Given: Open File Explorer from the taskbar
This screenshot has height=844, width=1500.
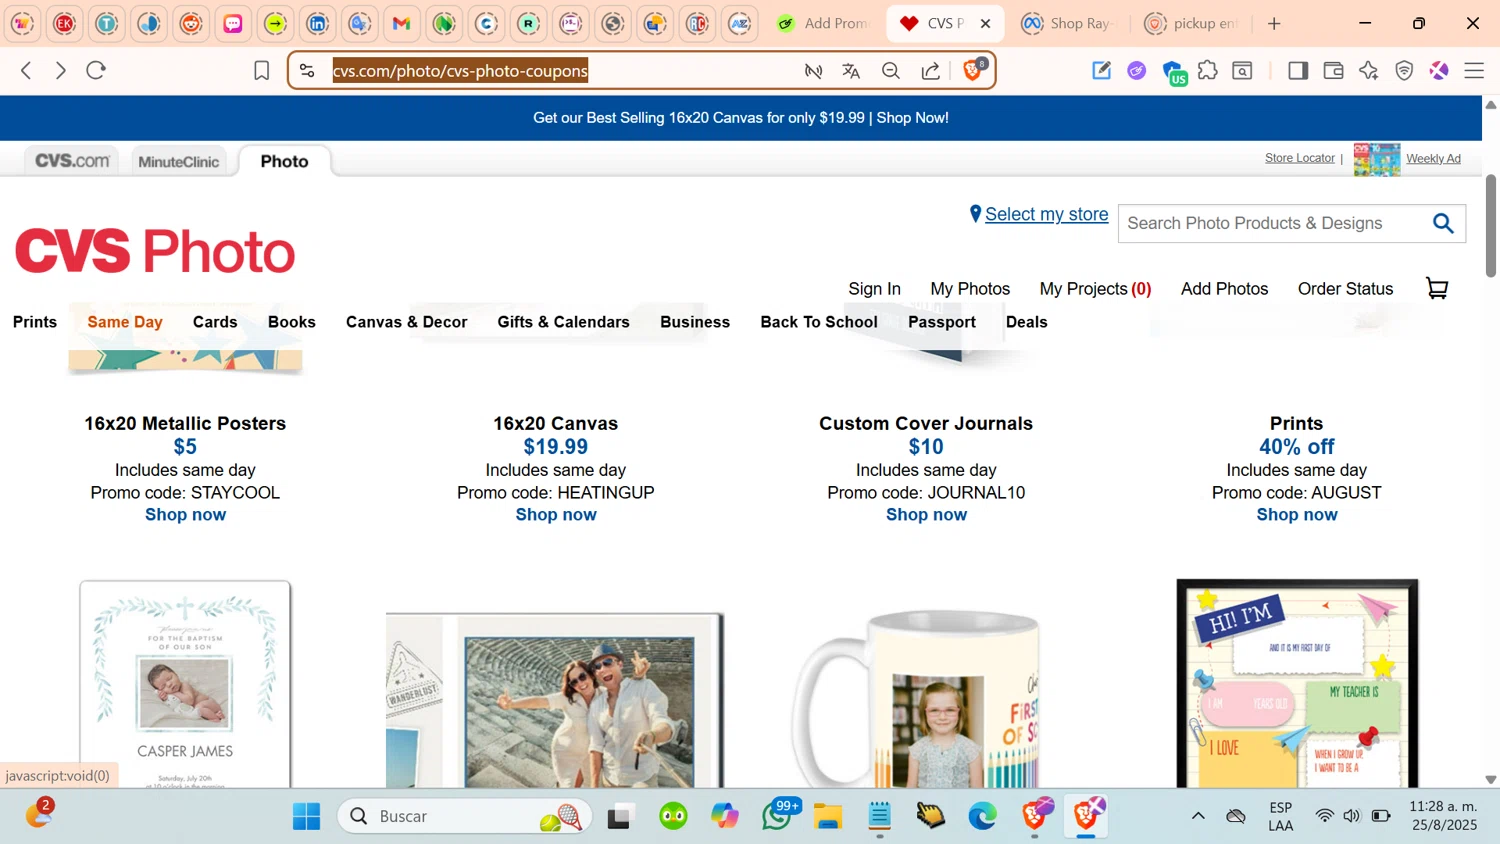Looking at the screenshot, I should point(828,817).
